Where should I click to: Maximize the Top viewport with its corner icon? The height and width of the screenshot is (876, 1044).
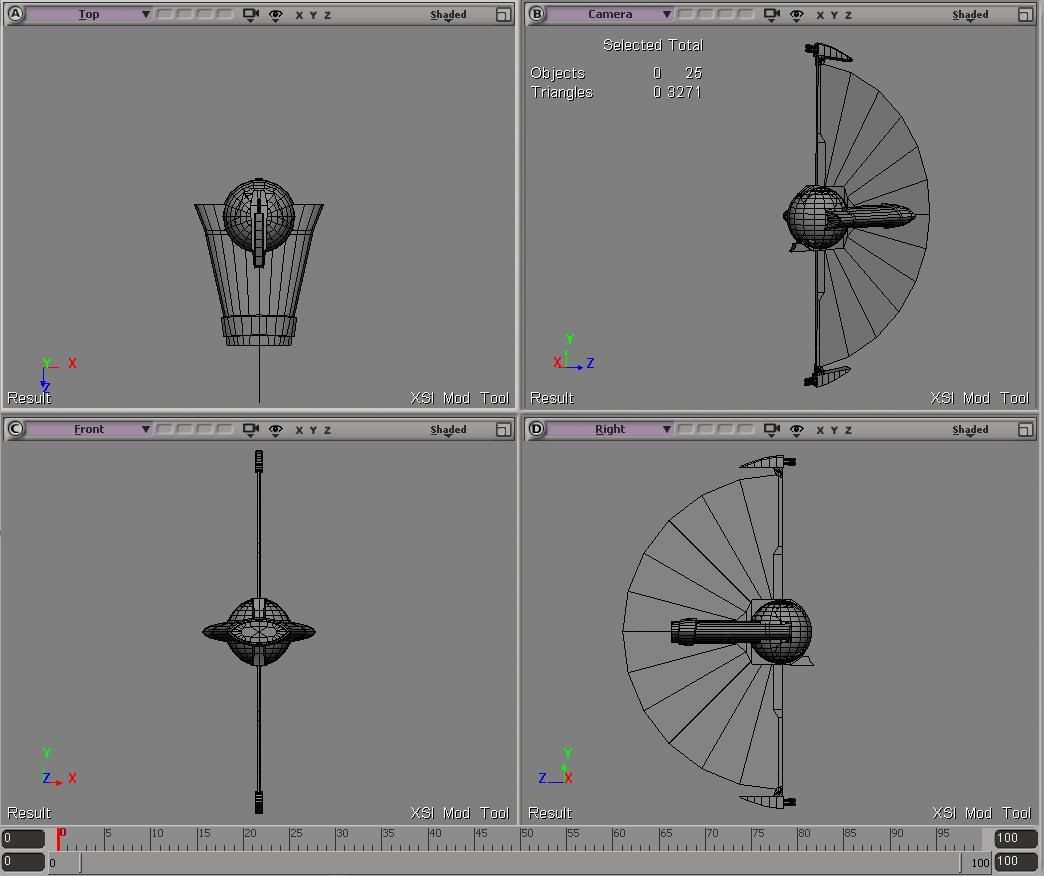503,15
